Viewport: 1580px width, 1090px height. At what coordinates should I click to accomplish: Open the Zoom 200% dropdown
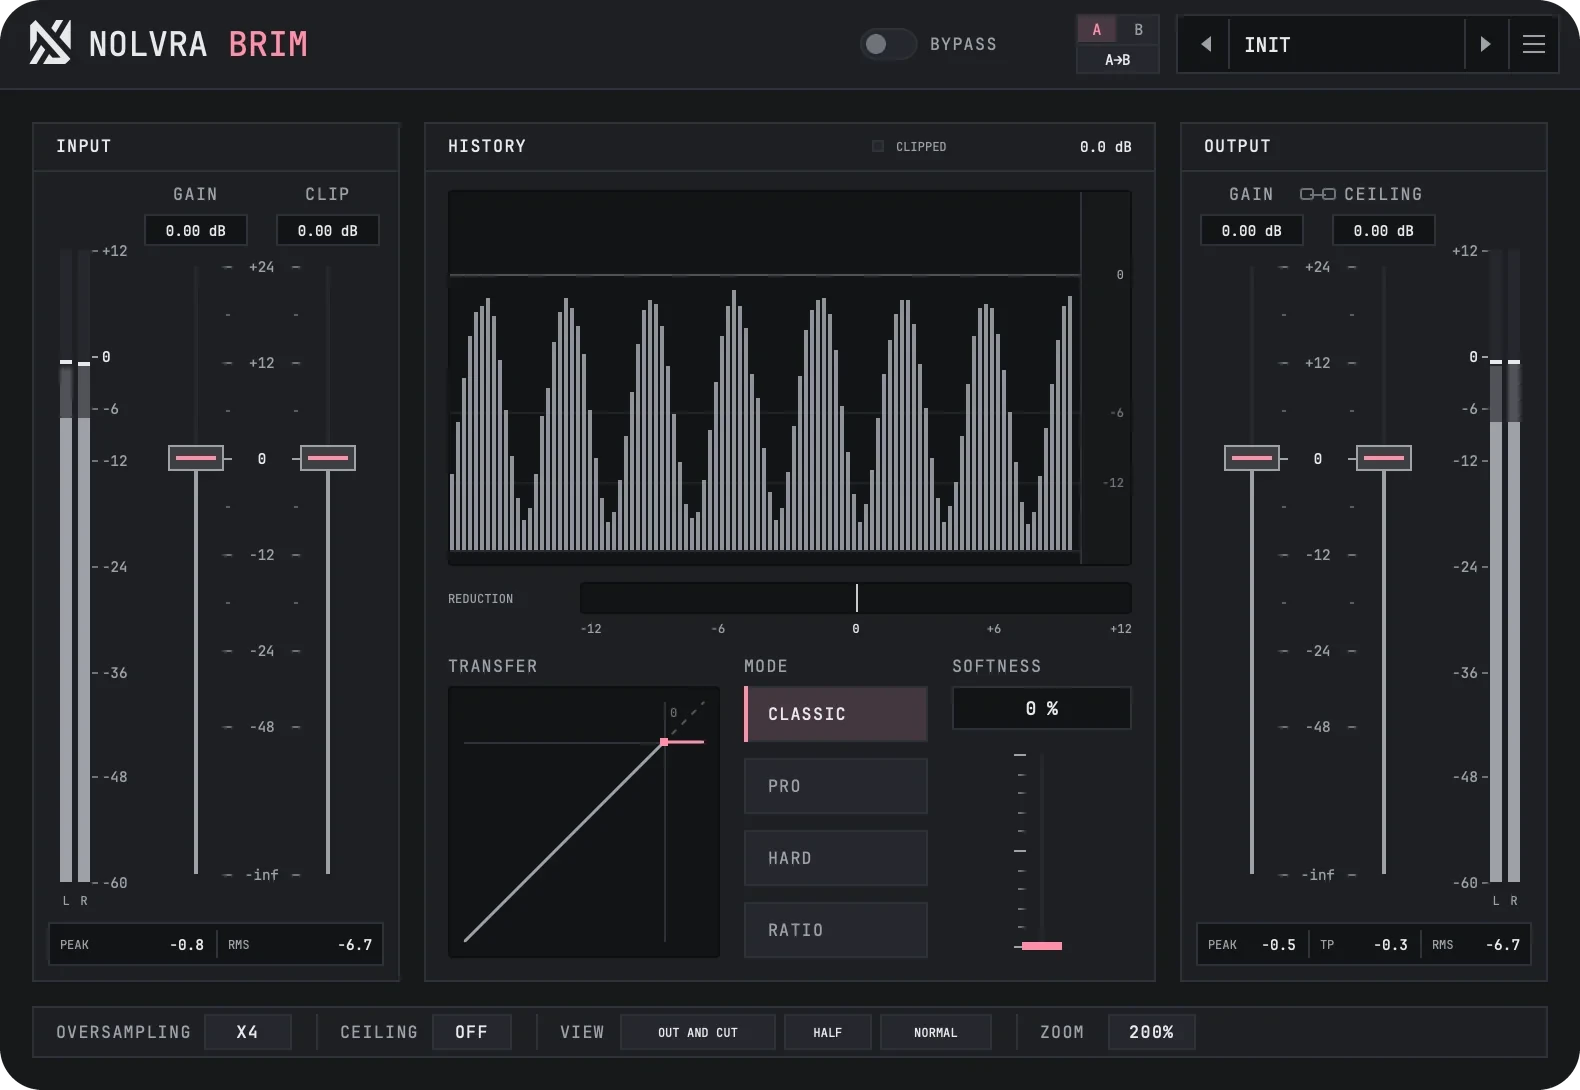tap(1152, 1032)
